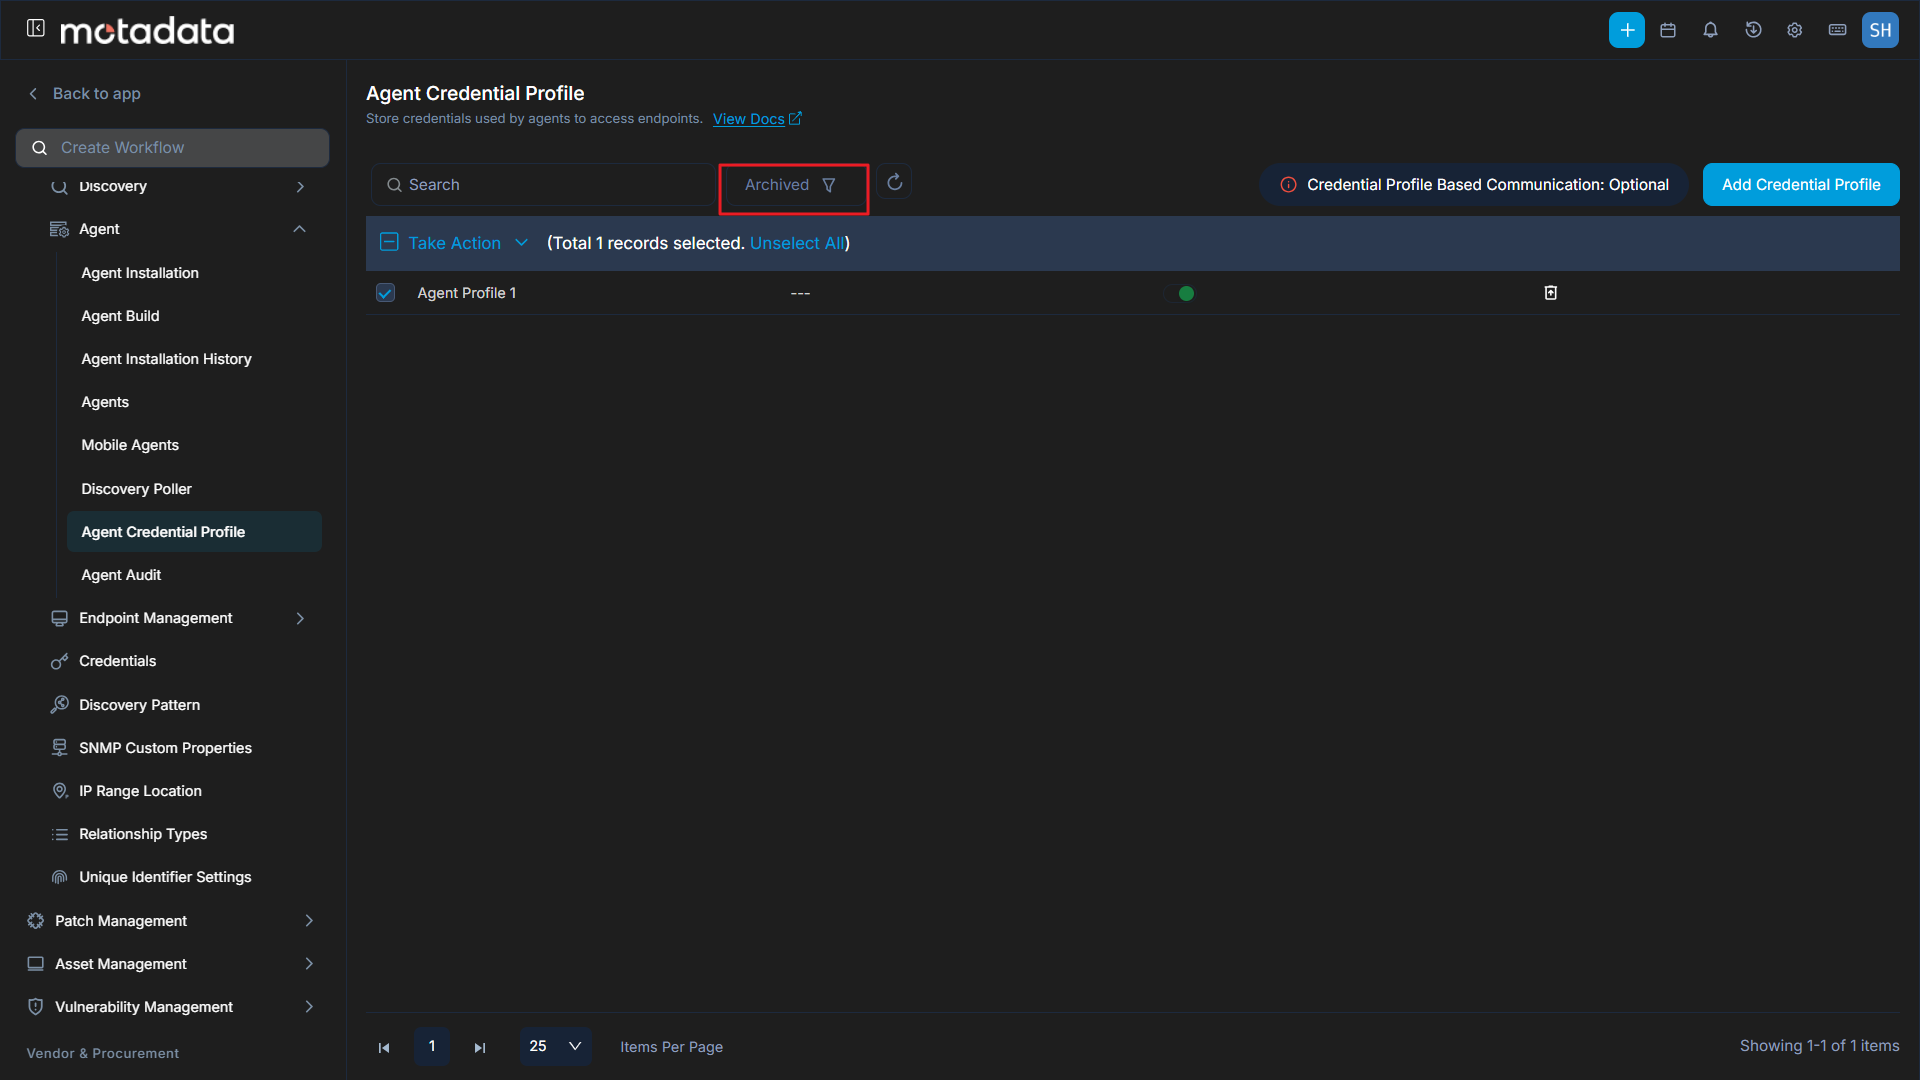The height and width of the screenshot is (1080, 1920).
Task: Open Agent Build menu item
Action: click(x=120, y=316)
